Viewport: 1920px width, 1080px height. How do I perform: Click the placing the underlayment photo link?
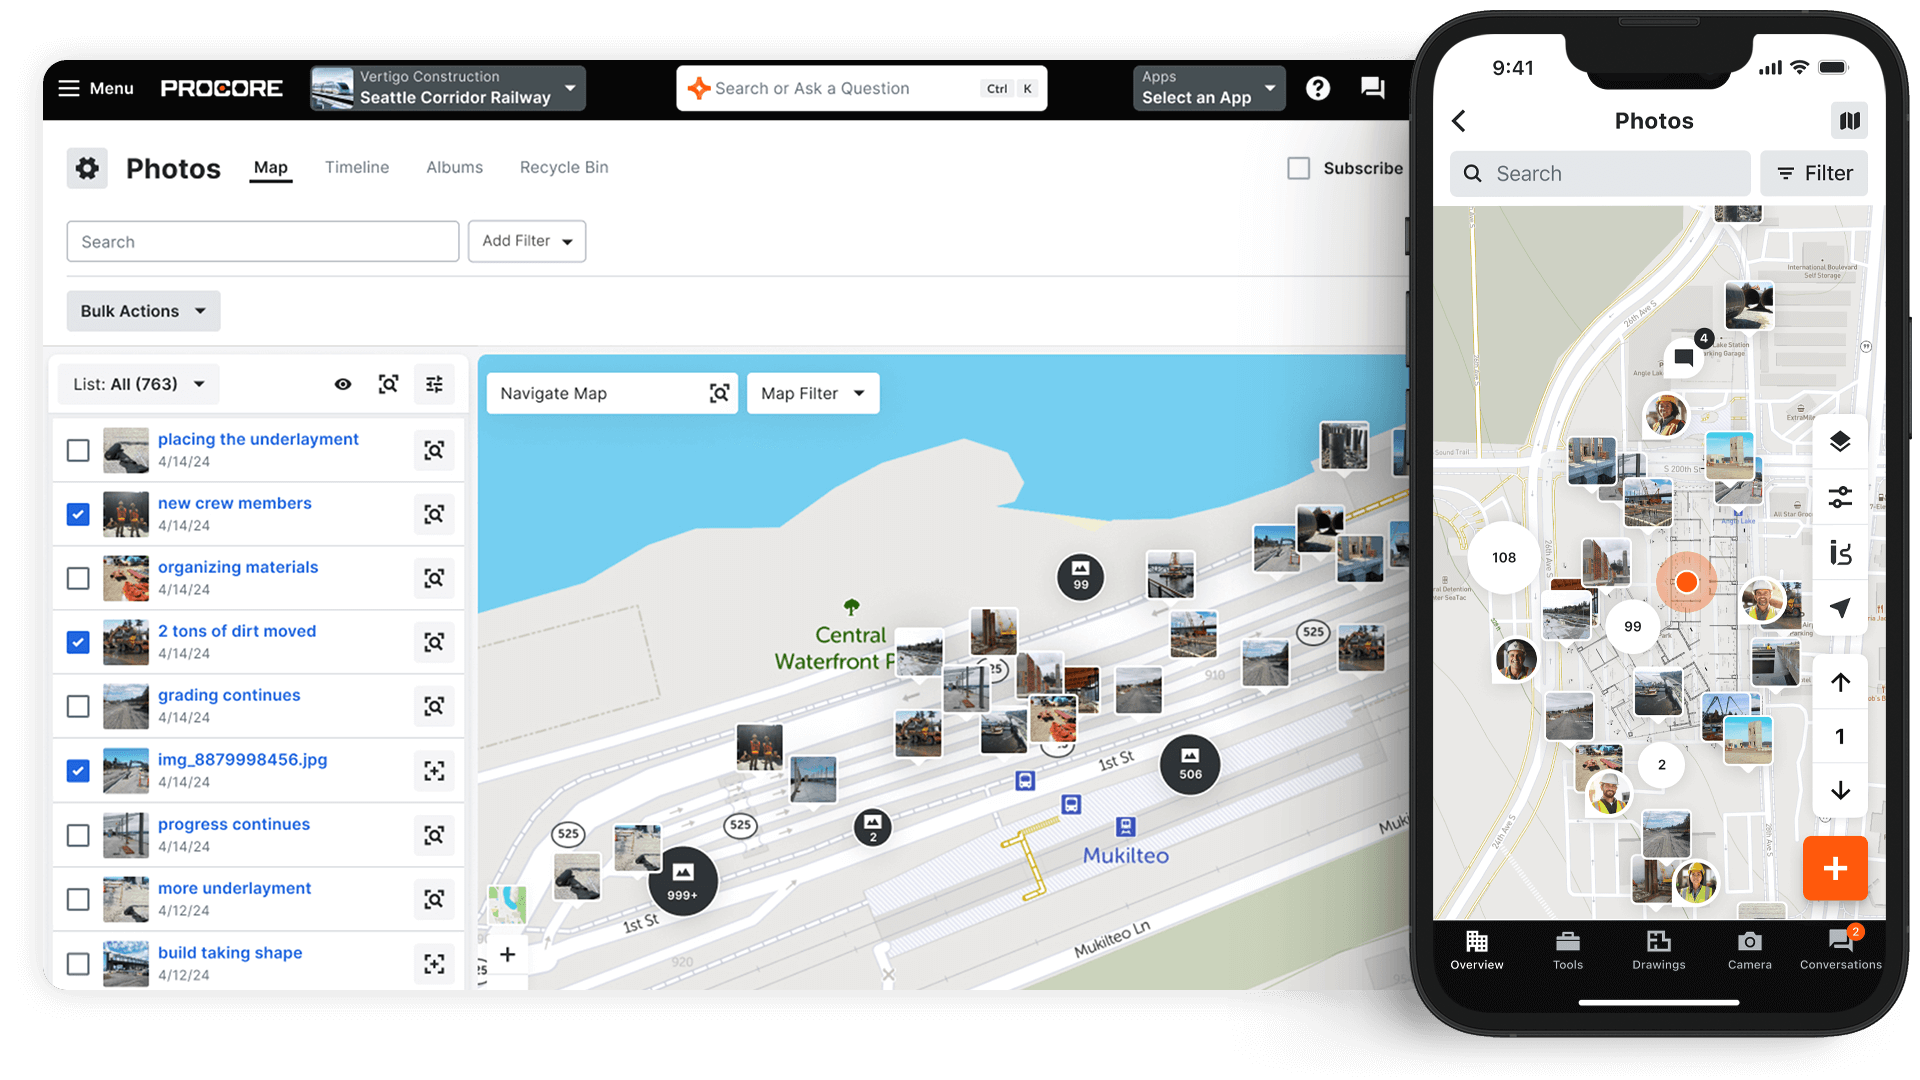[x=258, y=439]
